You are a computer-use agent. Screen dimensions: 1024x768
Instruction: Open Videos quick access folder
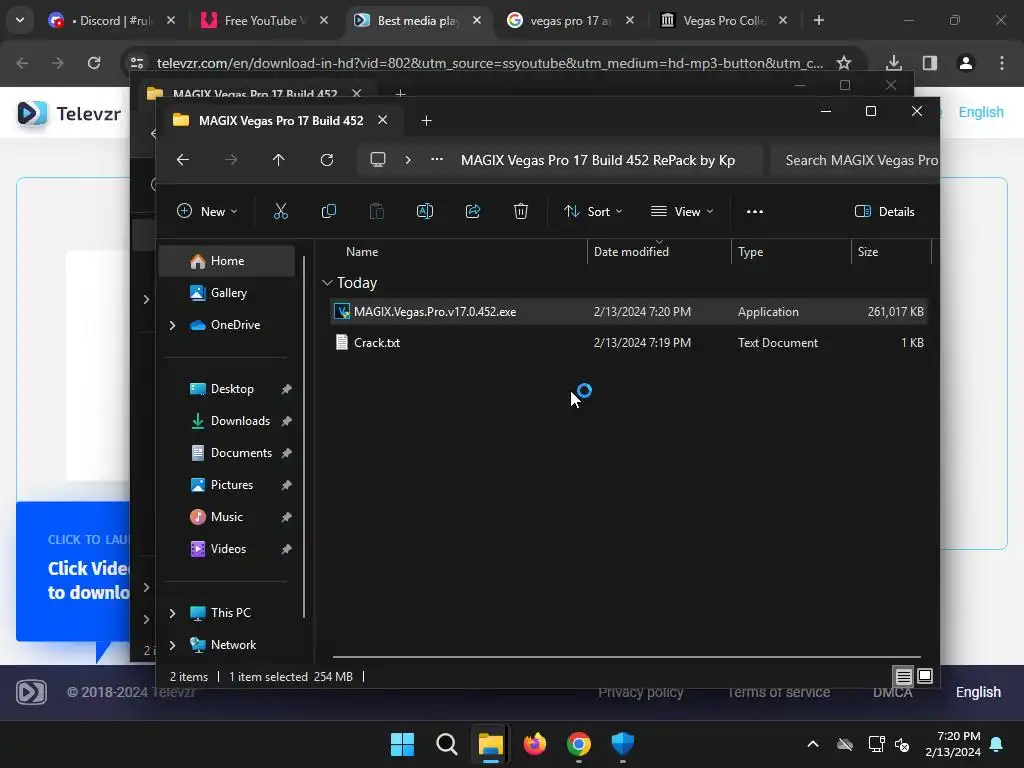click(228, 549)
